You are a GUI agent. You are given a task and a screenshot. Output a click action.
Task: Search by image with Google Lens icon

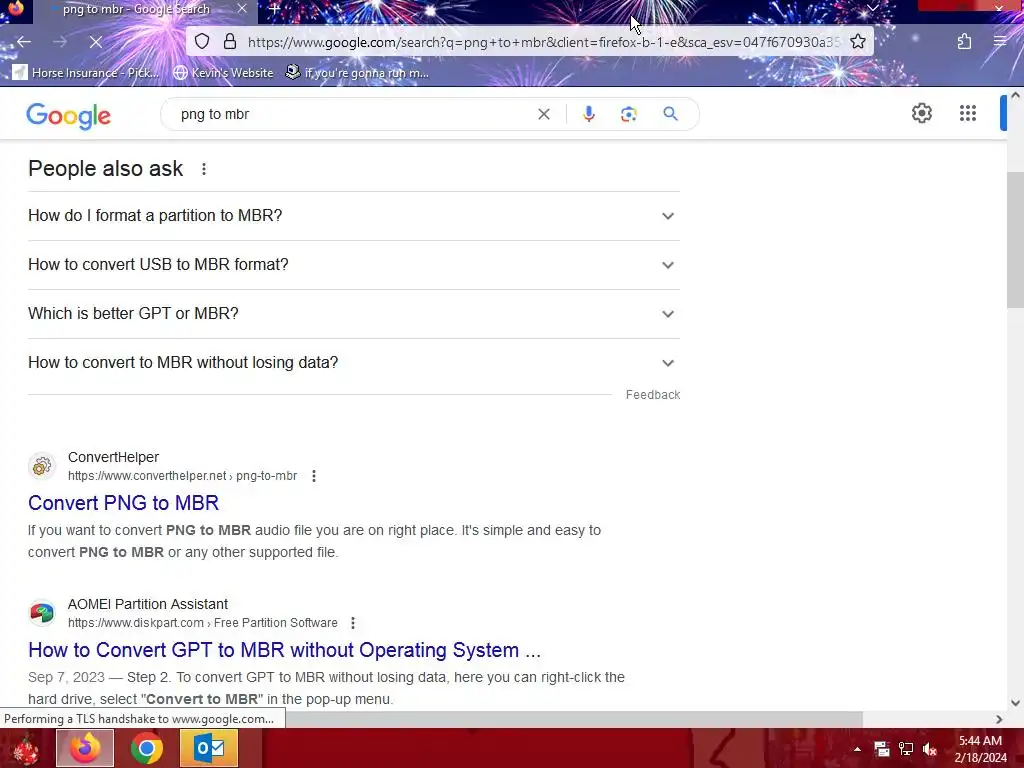pyautogui.click(x=628, y=114)
